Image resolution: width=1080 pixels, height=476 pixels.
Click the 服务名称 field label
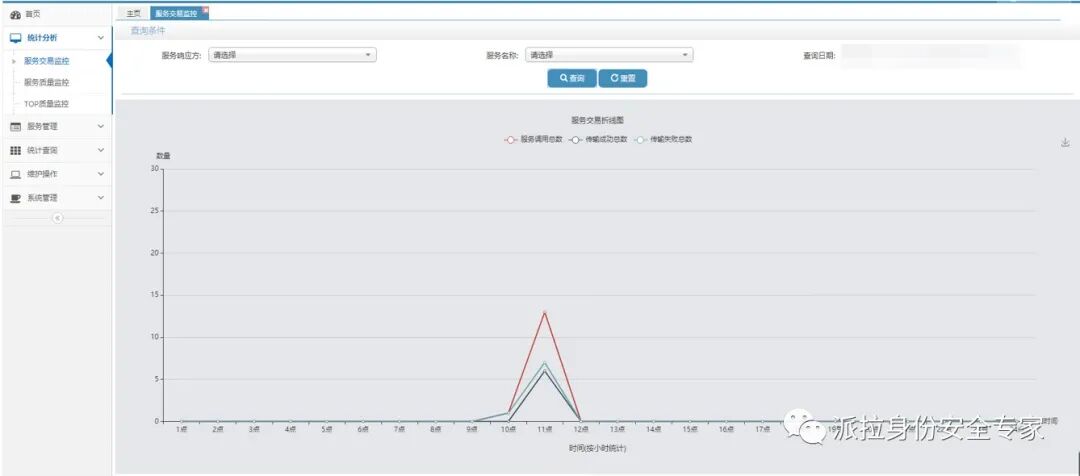(502, 56)
